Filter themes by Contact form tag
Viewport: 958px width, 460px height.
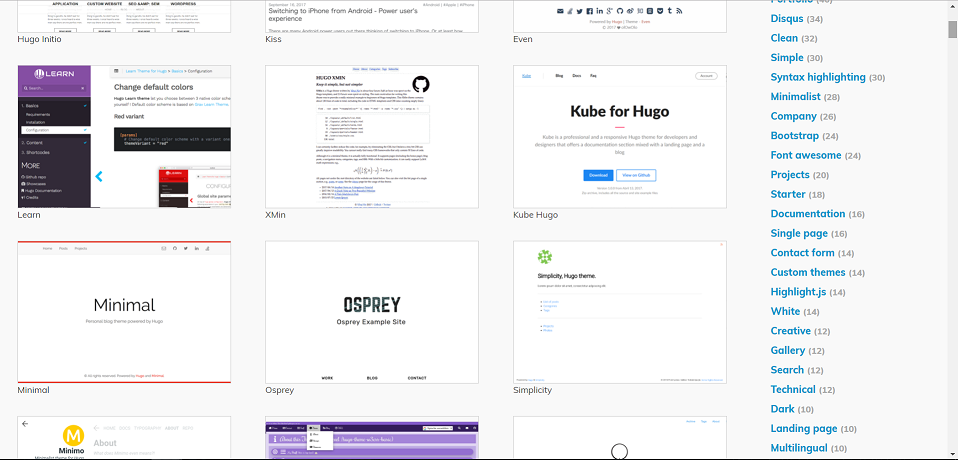tap(802, 253)
